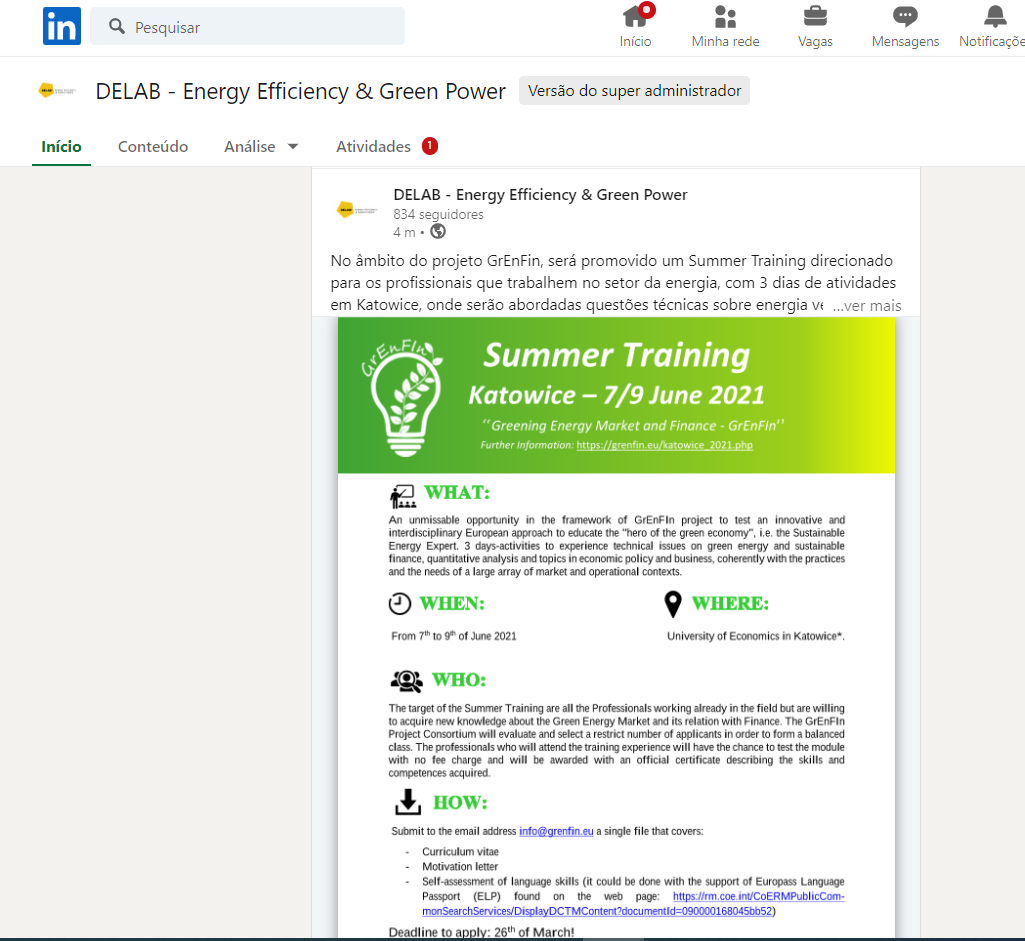Click the 'From 7th to 9th of June 2021' text
This screenshot has height=941, width=1025.
click(454, 635)
